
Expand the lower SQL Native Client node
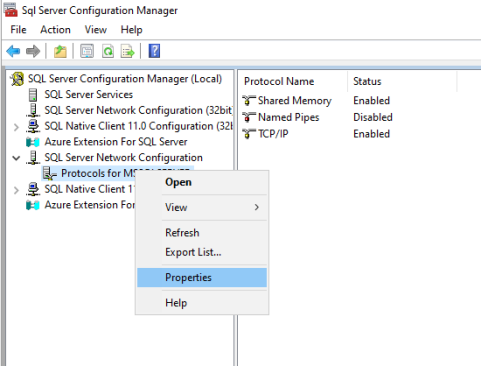coord(16,190)
